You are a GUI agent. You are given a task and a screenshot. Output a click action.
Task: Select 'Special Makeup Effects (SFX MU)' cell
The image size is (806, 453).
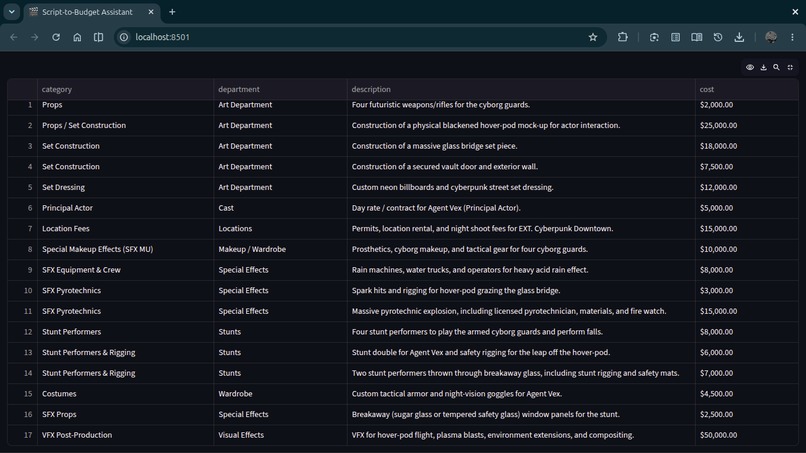pyautogui.click(x=125, y=249)
